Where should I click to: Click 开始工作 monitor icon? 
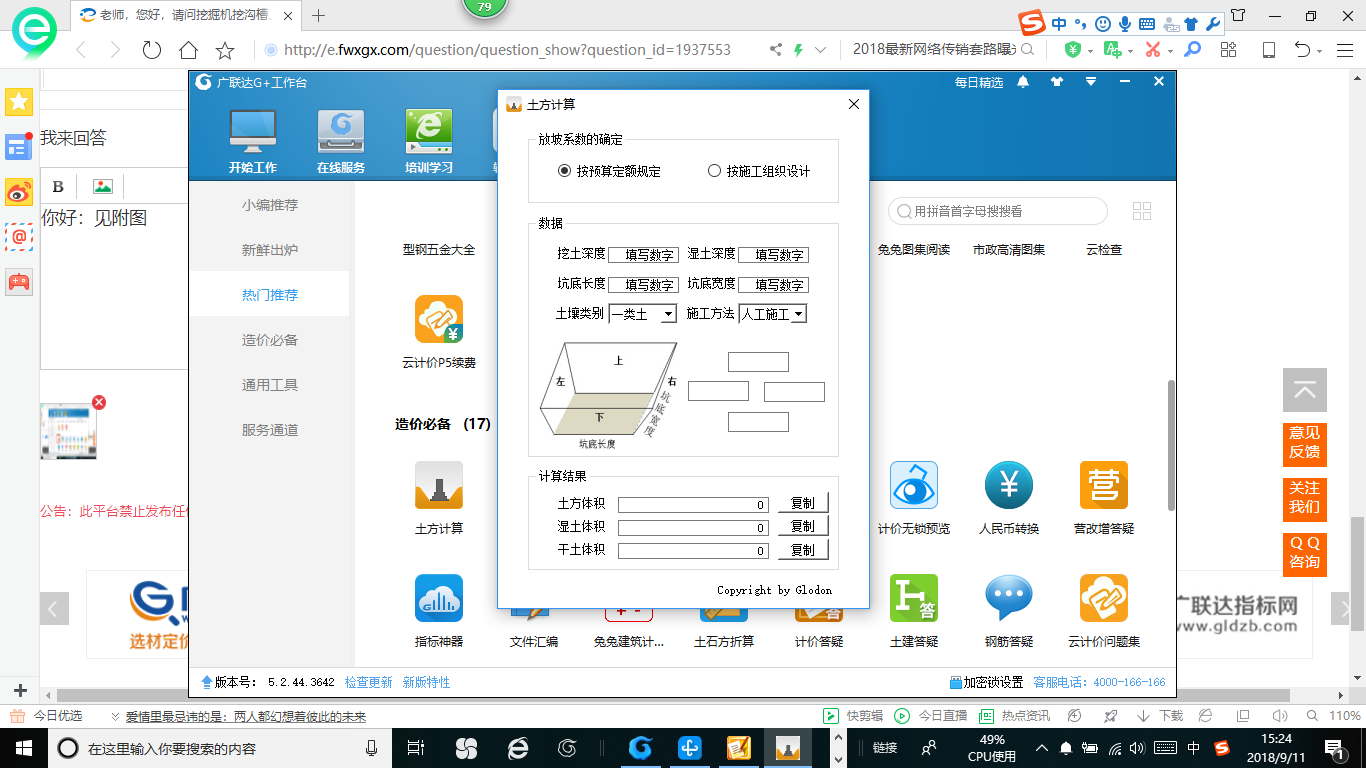click(253, 131)
